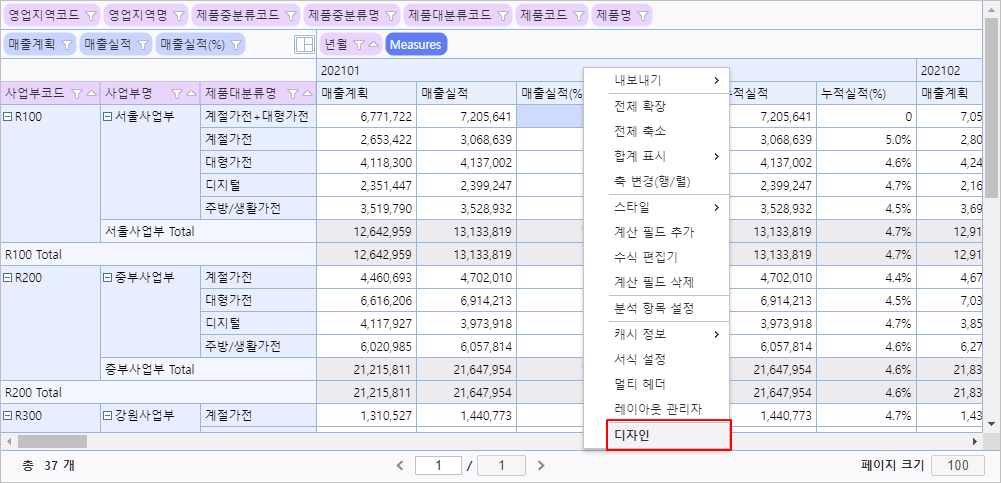Image resolution: width=1001 pixels, height=483 pixels.
Task: Click filter icon on 년월 column field
Action: pyautogui.click(x=358, y=45)
